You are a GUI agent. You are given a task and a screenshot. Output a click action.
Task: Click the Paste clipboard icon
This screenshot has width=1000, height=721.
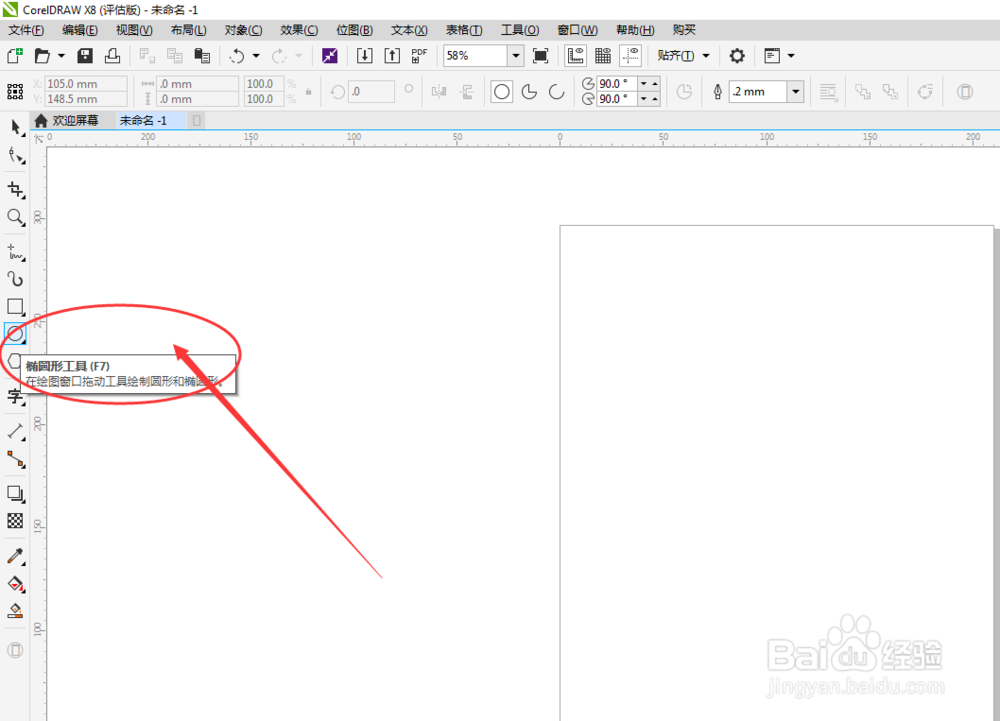(202, 56)
